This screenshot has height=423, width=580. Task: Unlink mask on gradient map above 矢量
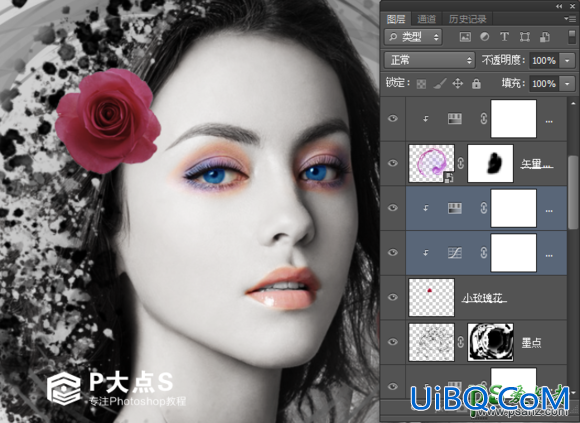[483, 118]
